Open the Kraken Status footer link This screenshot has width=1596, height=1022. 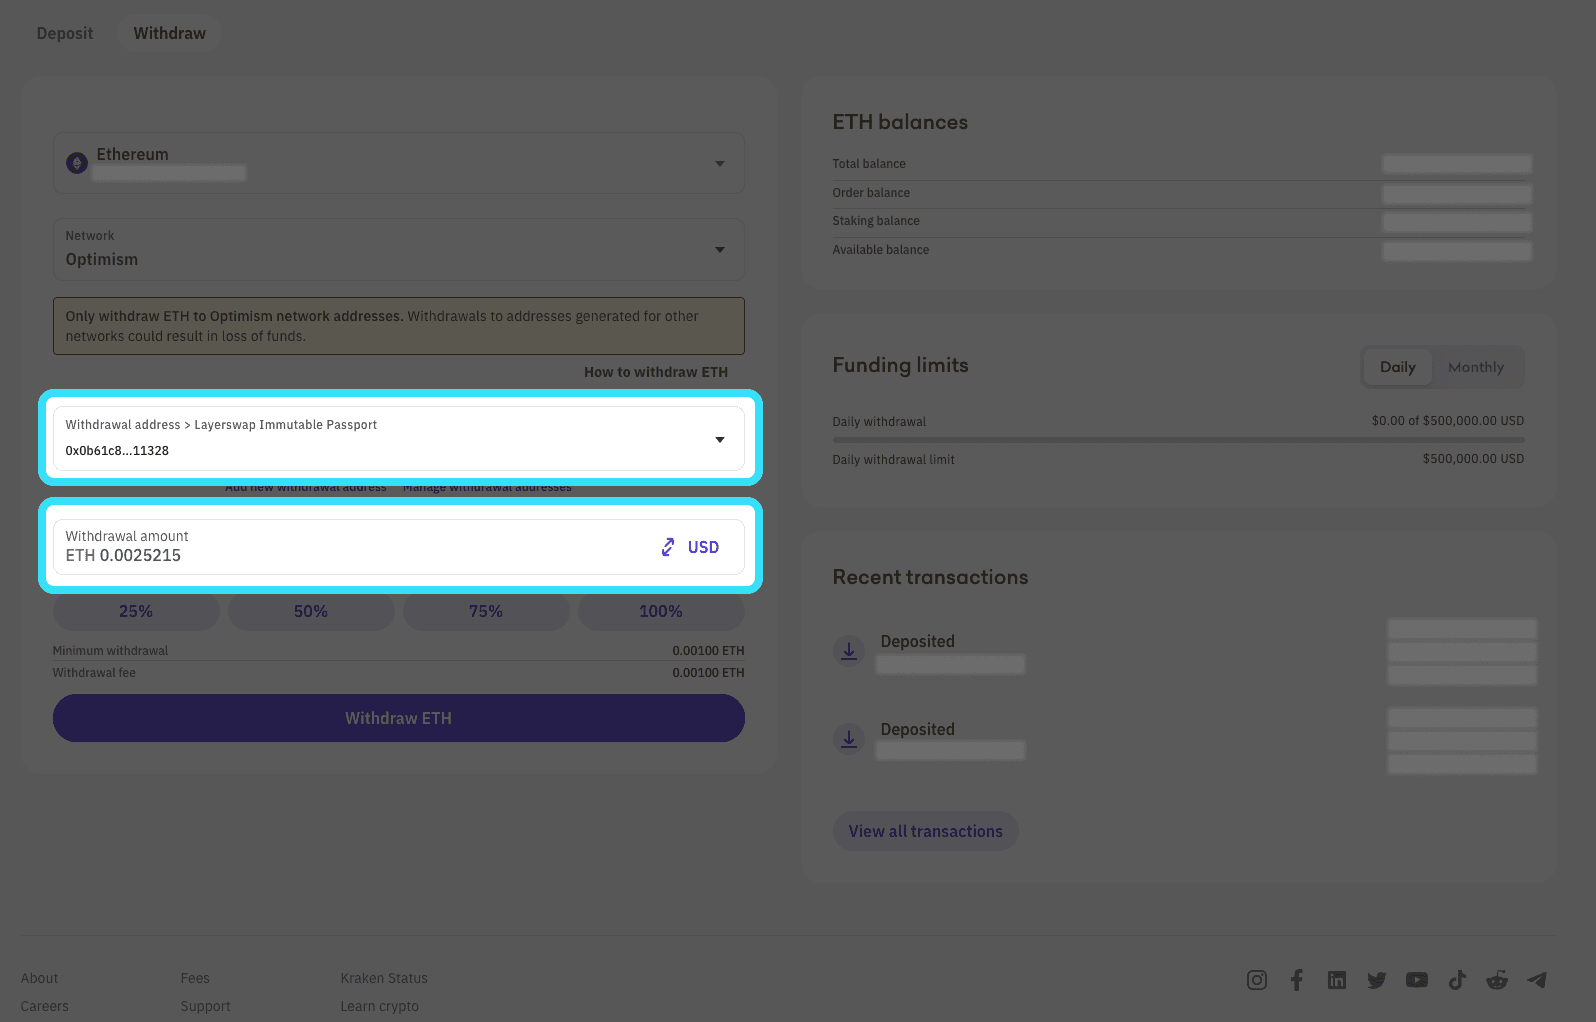pos(384,978)
